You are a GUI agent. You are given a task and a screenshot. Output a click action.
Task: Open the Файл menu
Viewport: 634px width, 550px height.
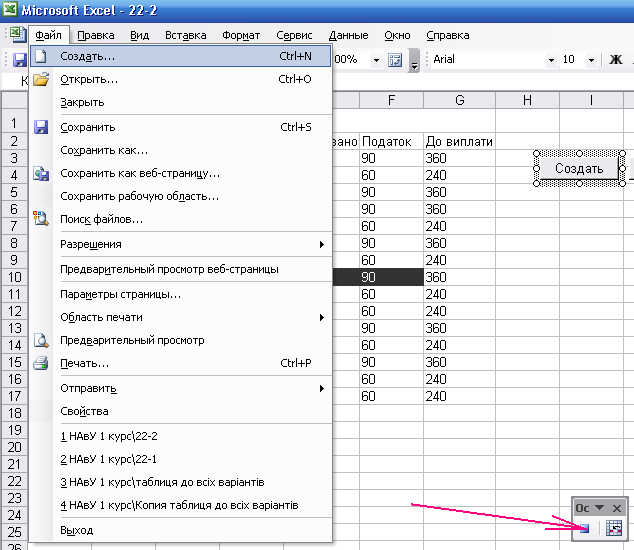coord(49,35)
